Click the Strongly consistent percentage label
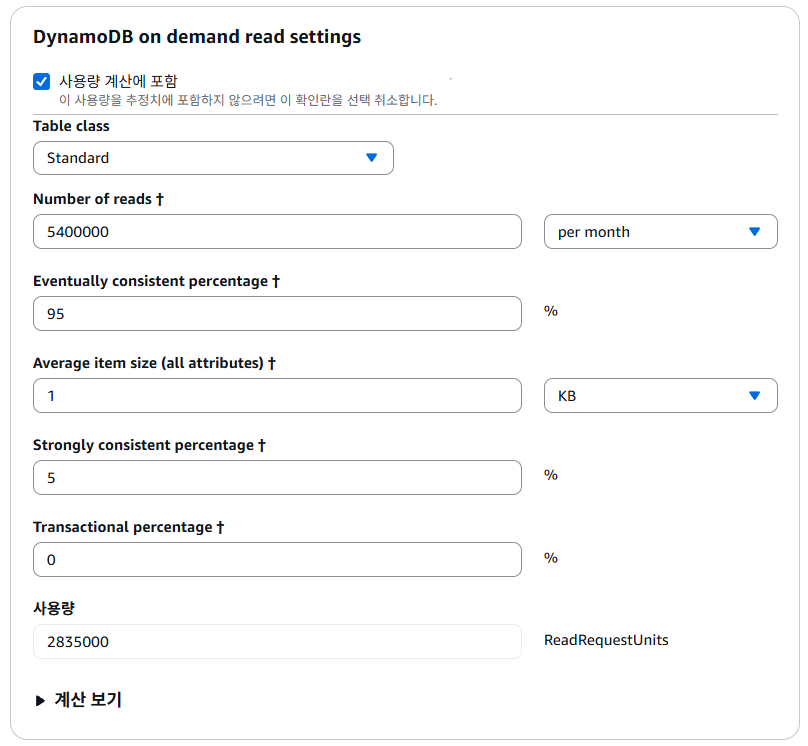 tap(149, 445)
